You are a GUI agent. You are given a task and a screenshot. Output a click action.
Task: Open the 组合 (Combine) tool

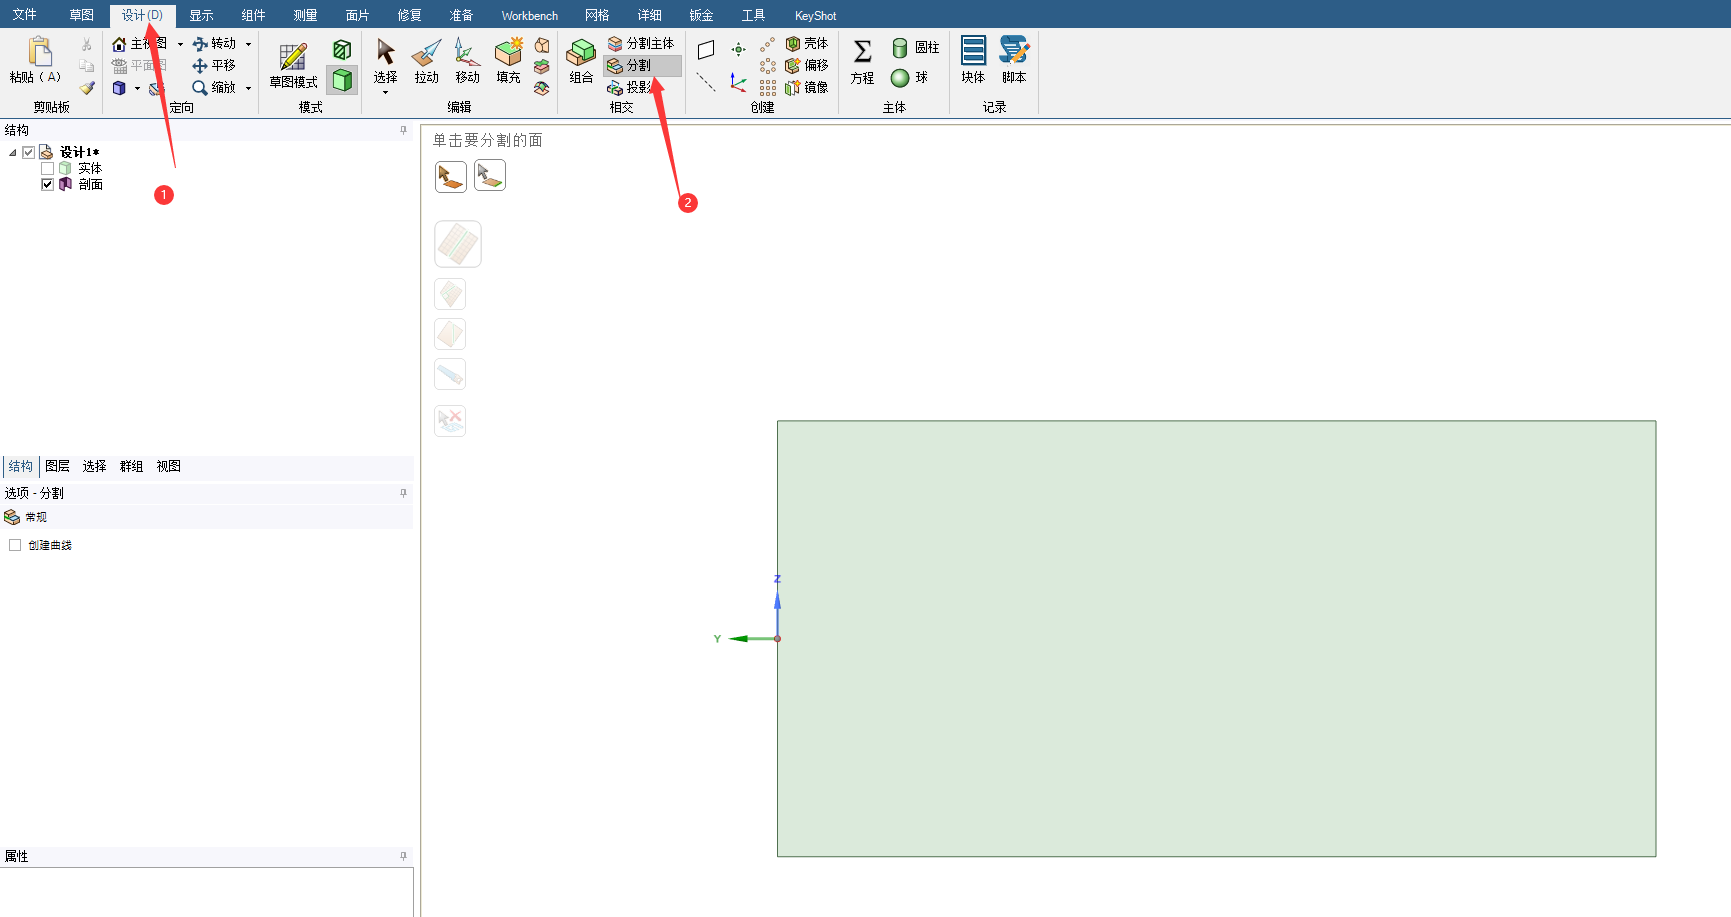pos(581,60)
